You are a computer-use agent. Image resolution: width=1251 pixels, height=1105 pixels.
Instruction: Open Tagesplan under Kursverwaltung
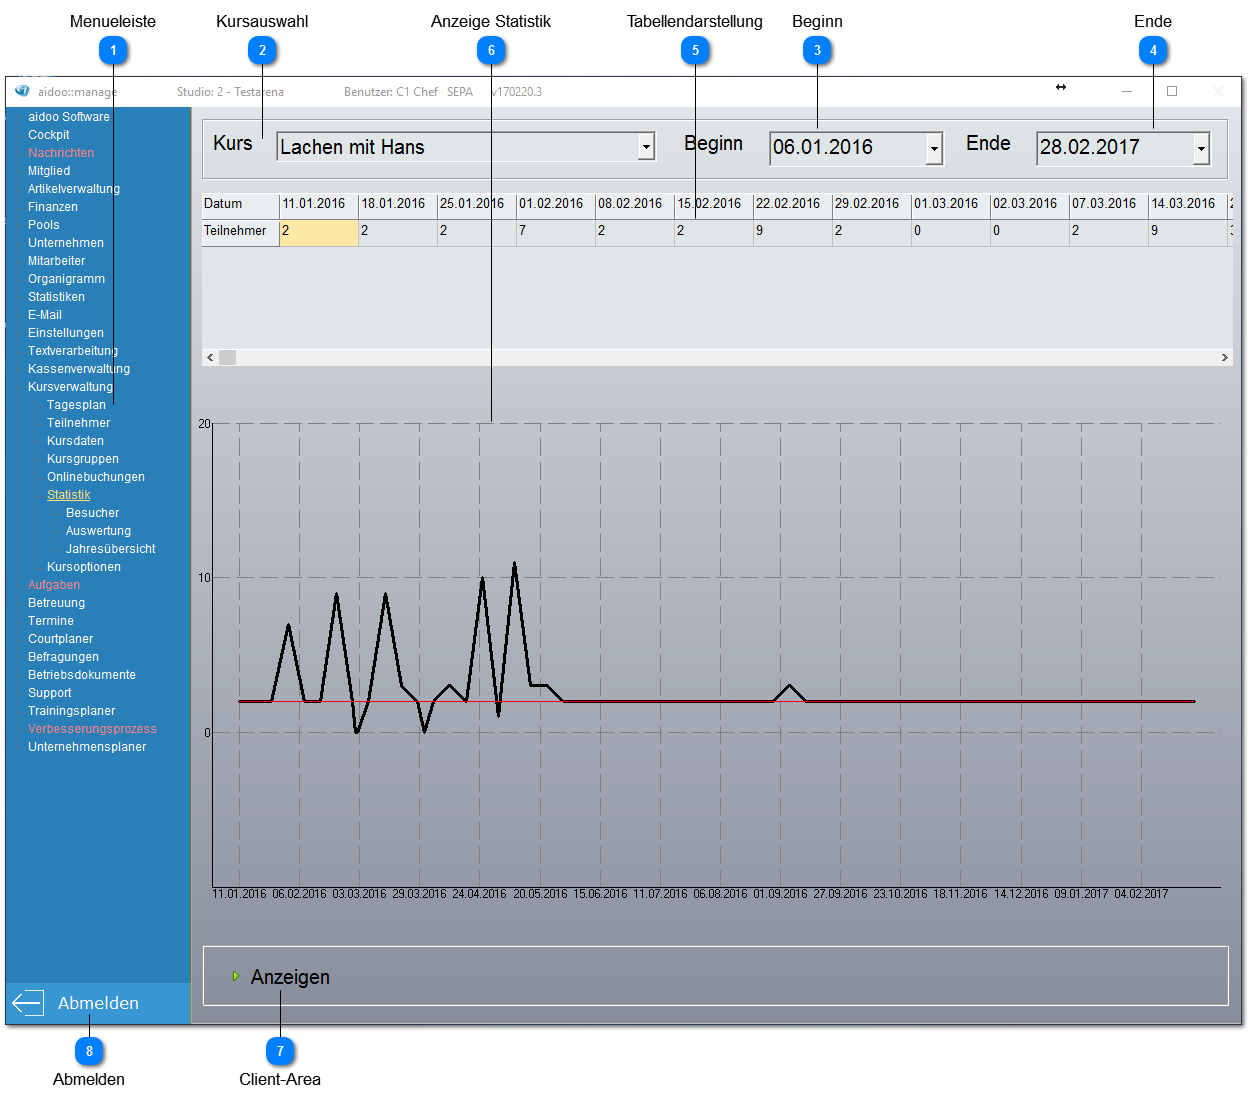coord(76,405)
